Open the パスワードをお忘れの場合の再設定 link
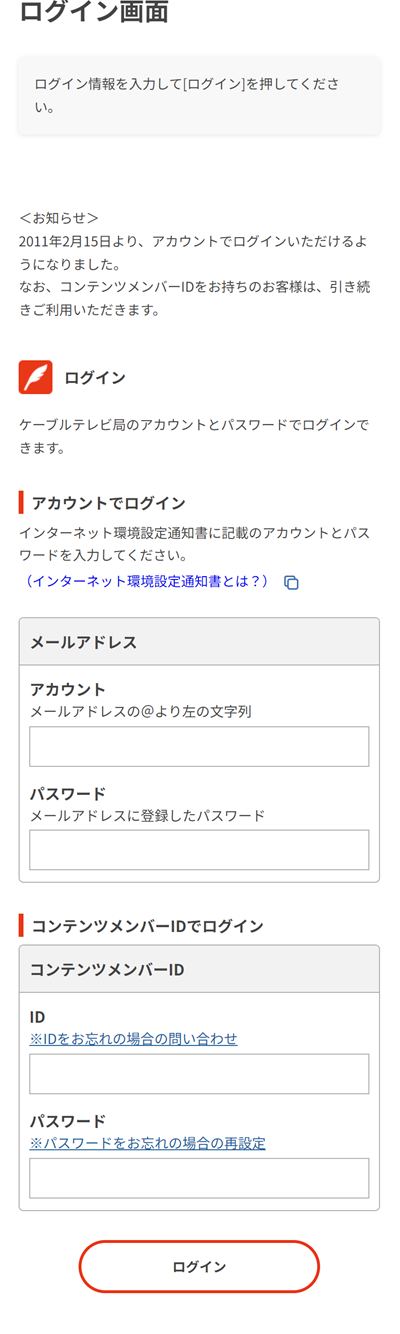 tap(148, 1143)
